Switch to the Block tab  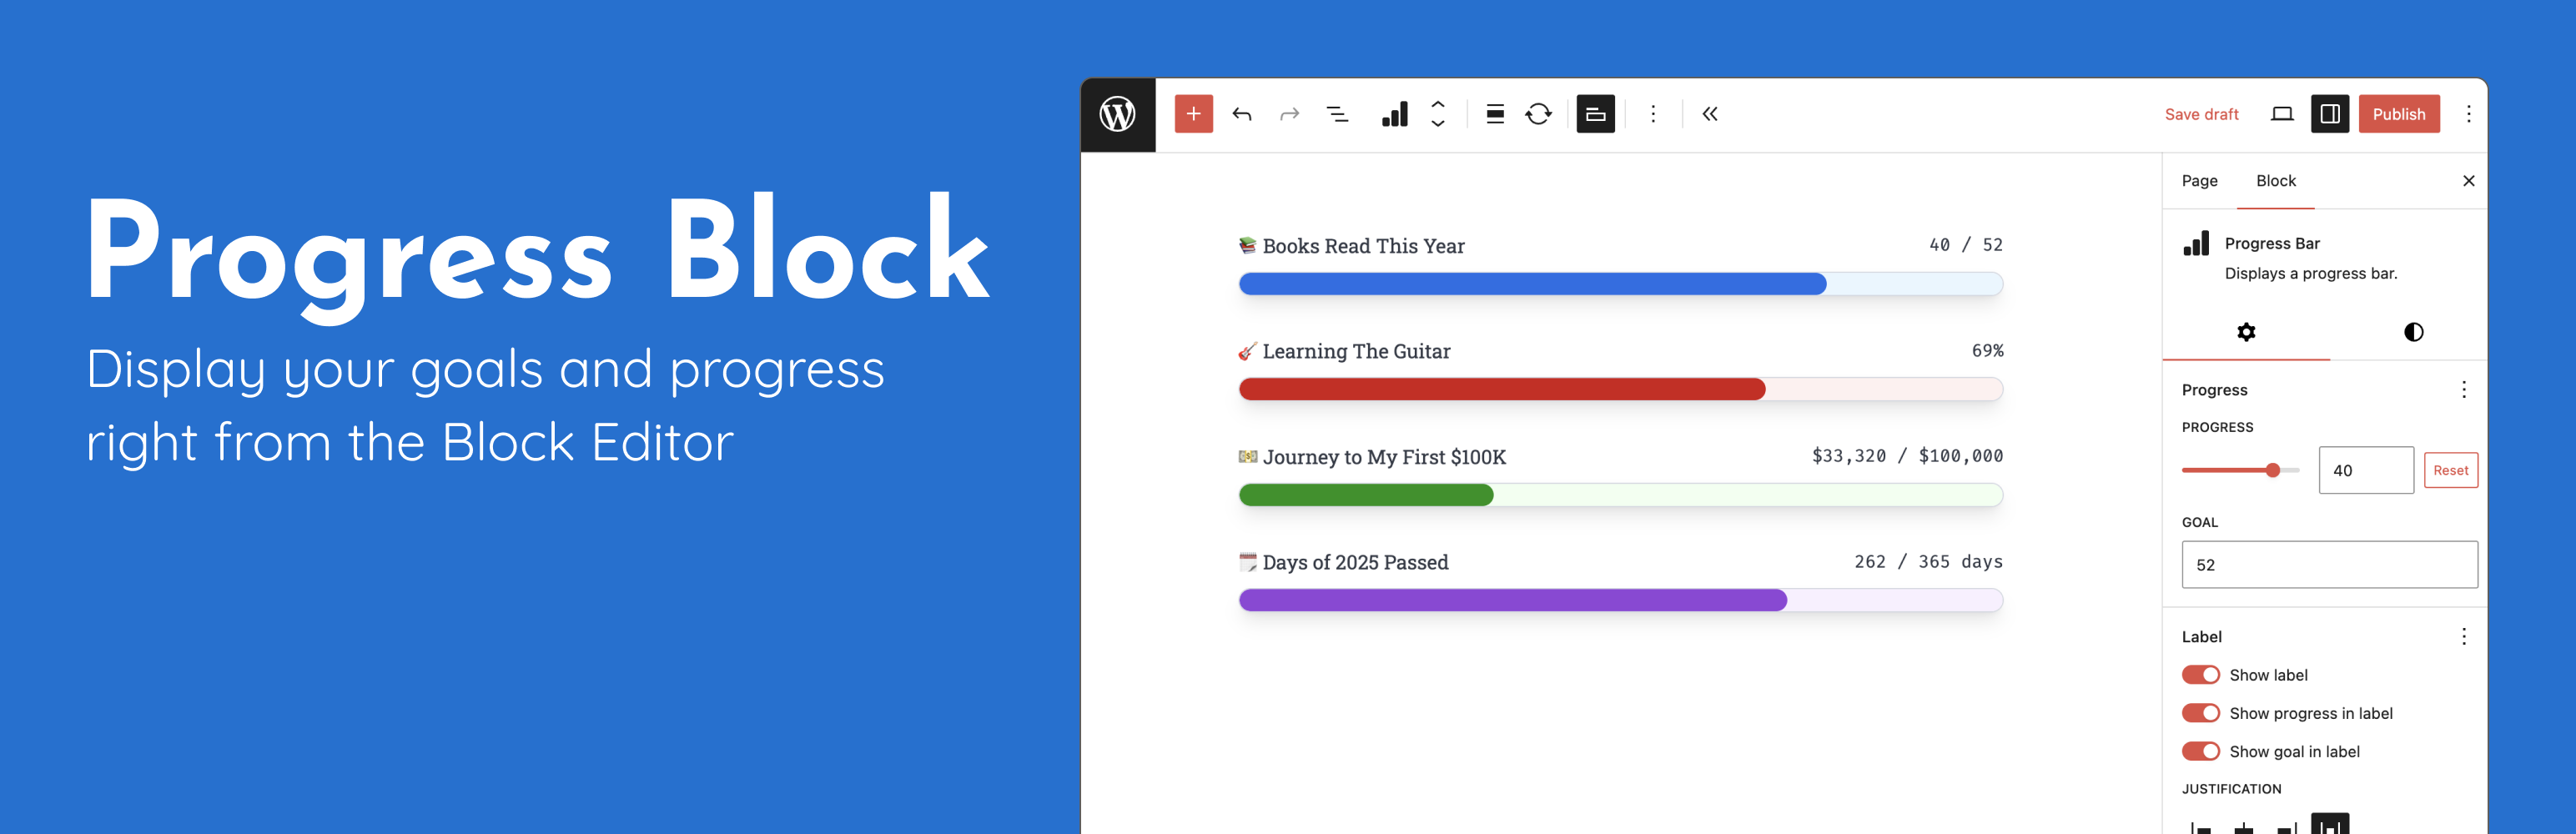coord(2275,181)
